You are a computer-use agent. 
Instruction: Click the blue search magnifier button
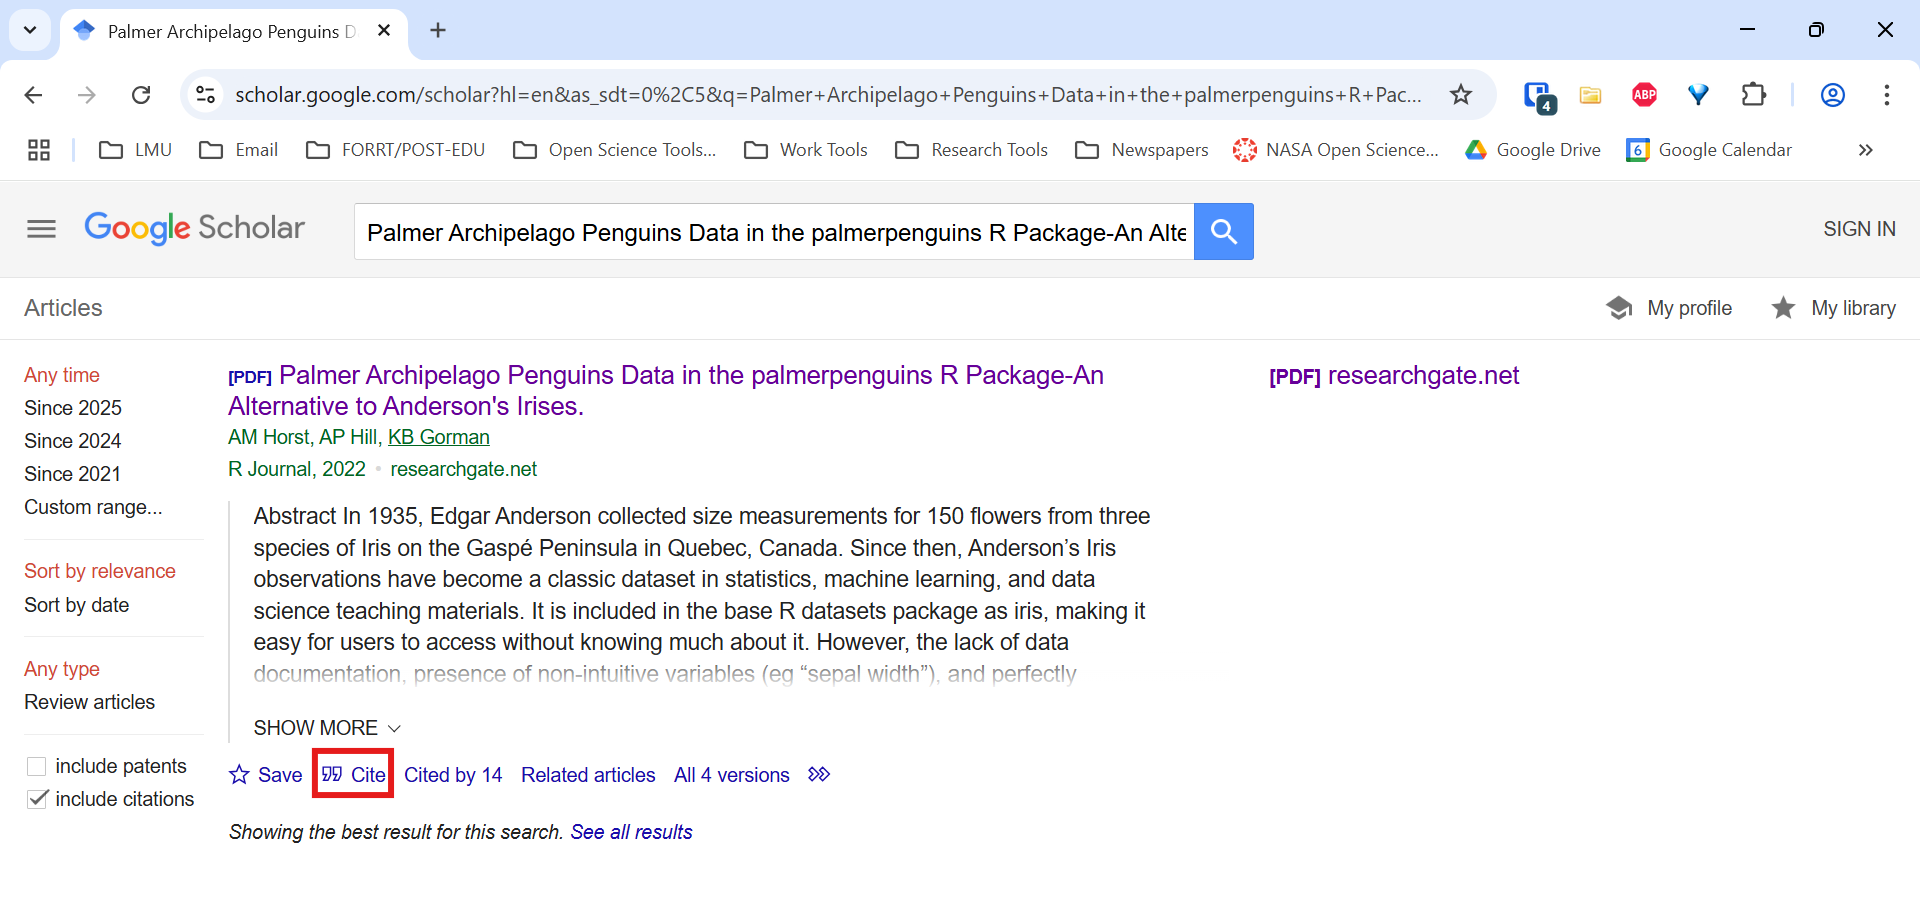[1224, 232]
